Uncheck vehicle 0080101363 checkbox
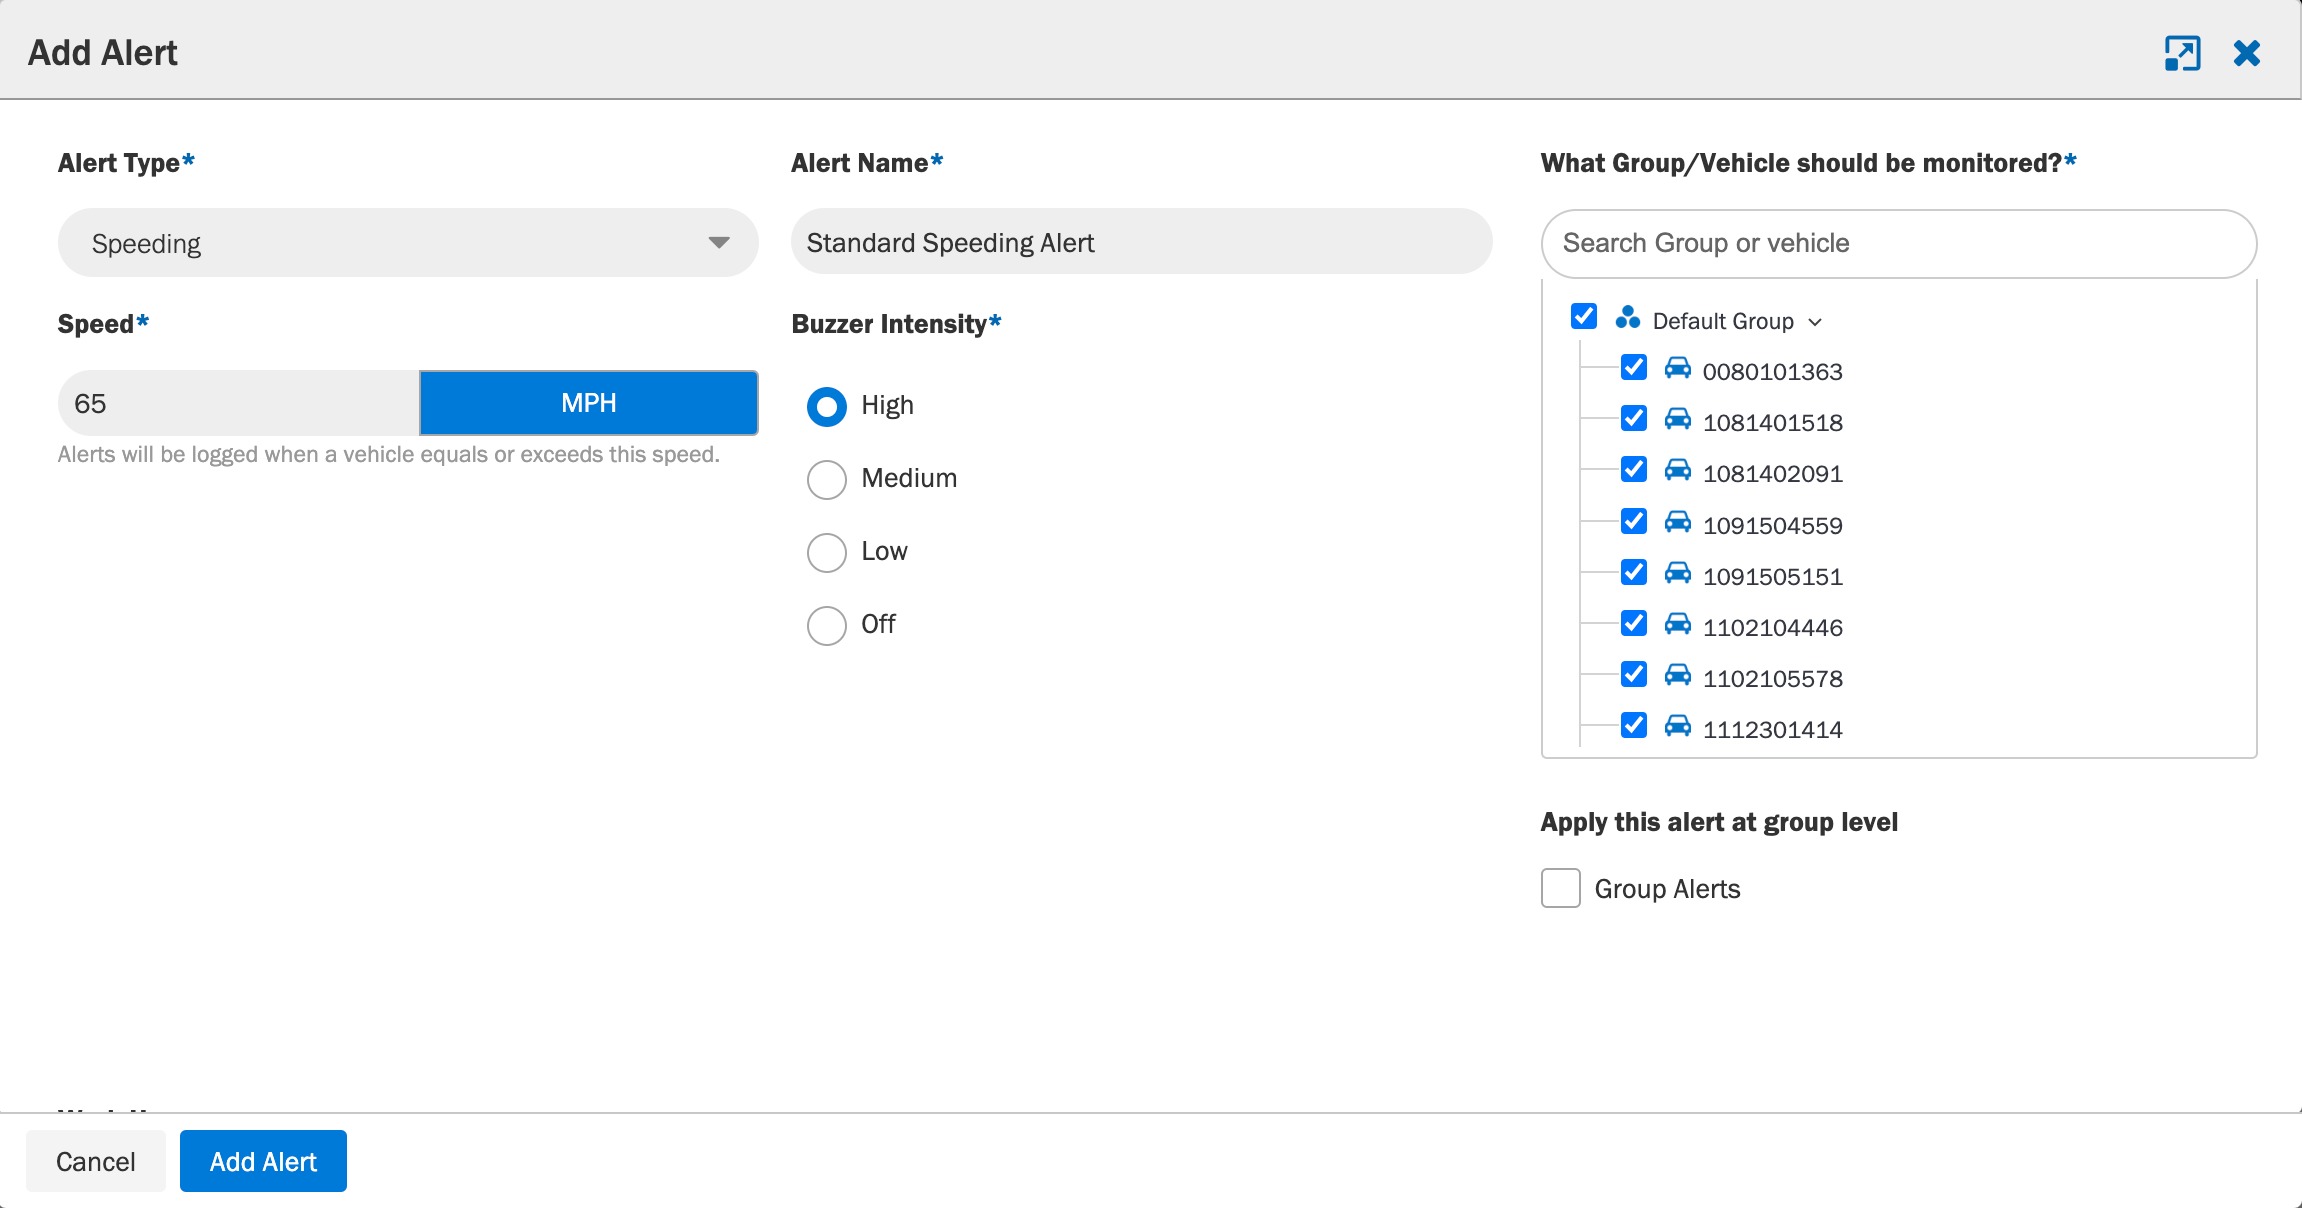 click(x=1634, y=368)
